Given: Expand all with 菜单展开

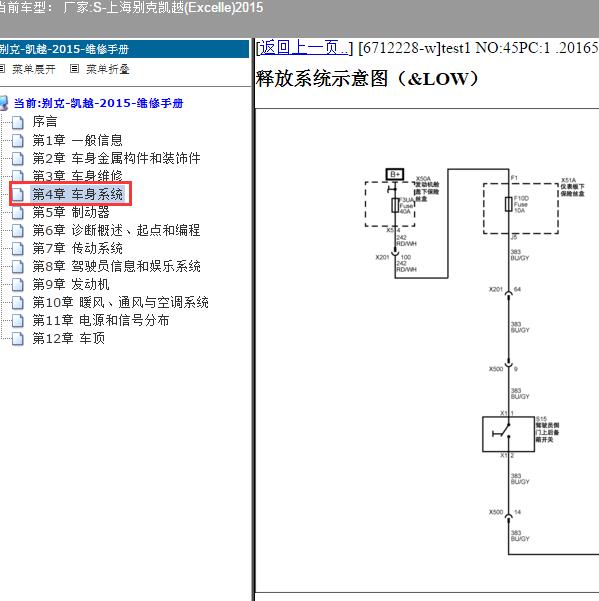Looking at the screenshot, I should (x=34, y=69).
